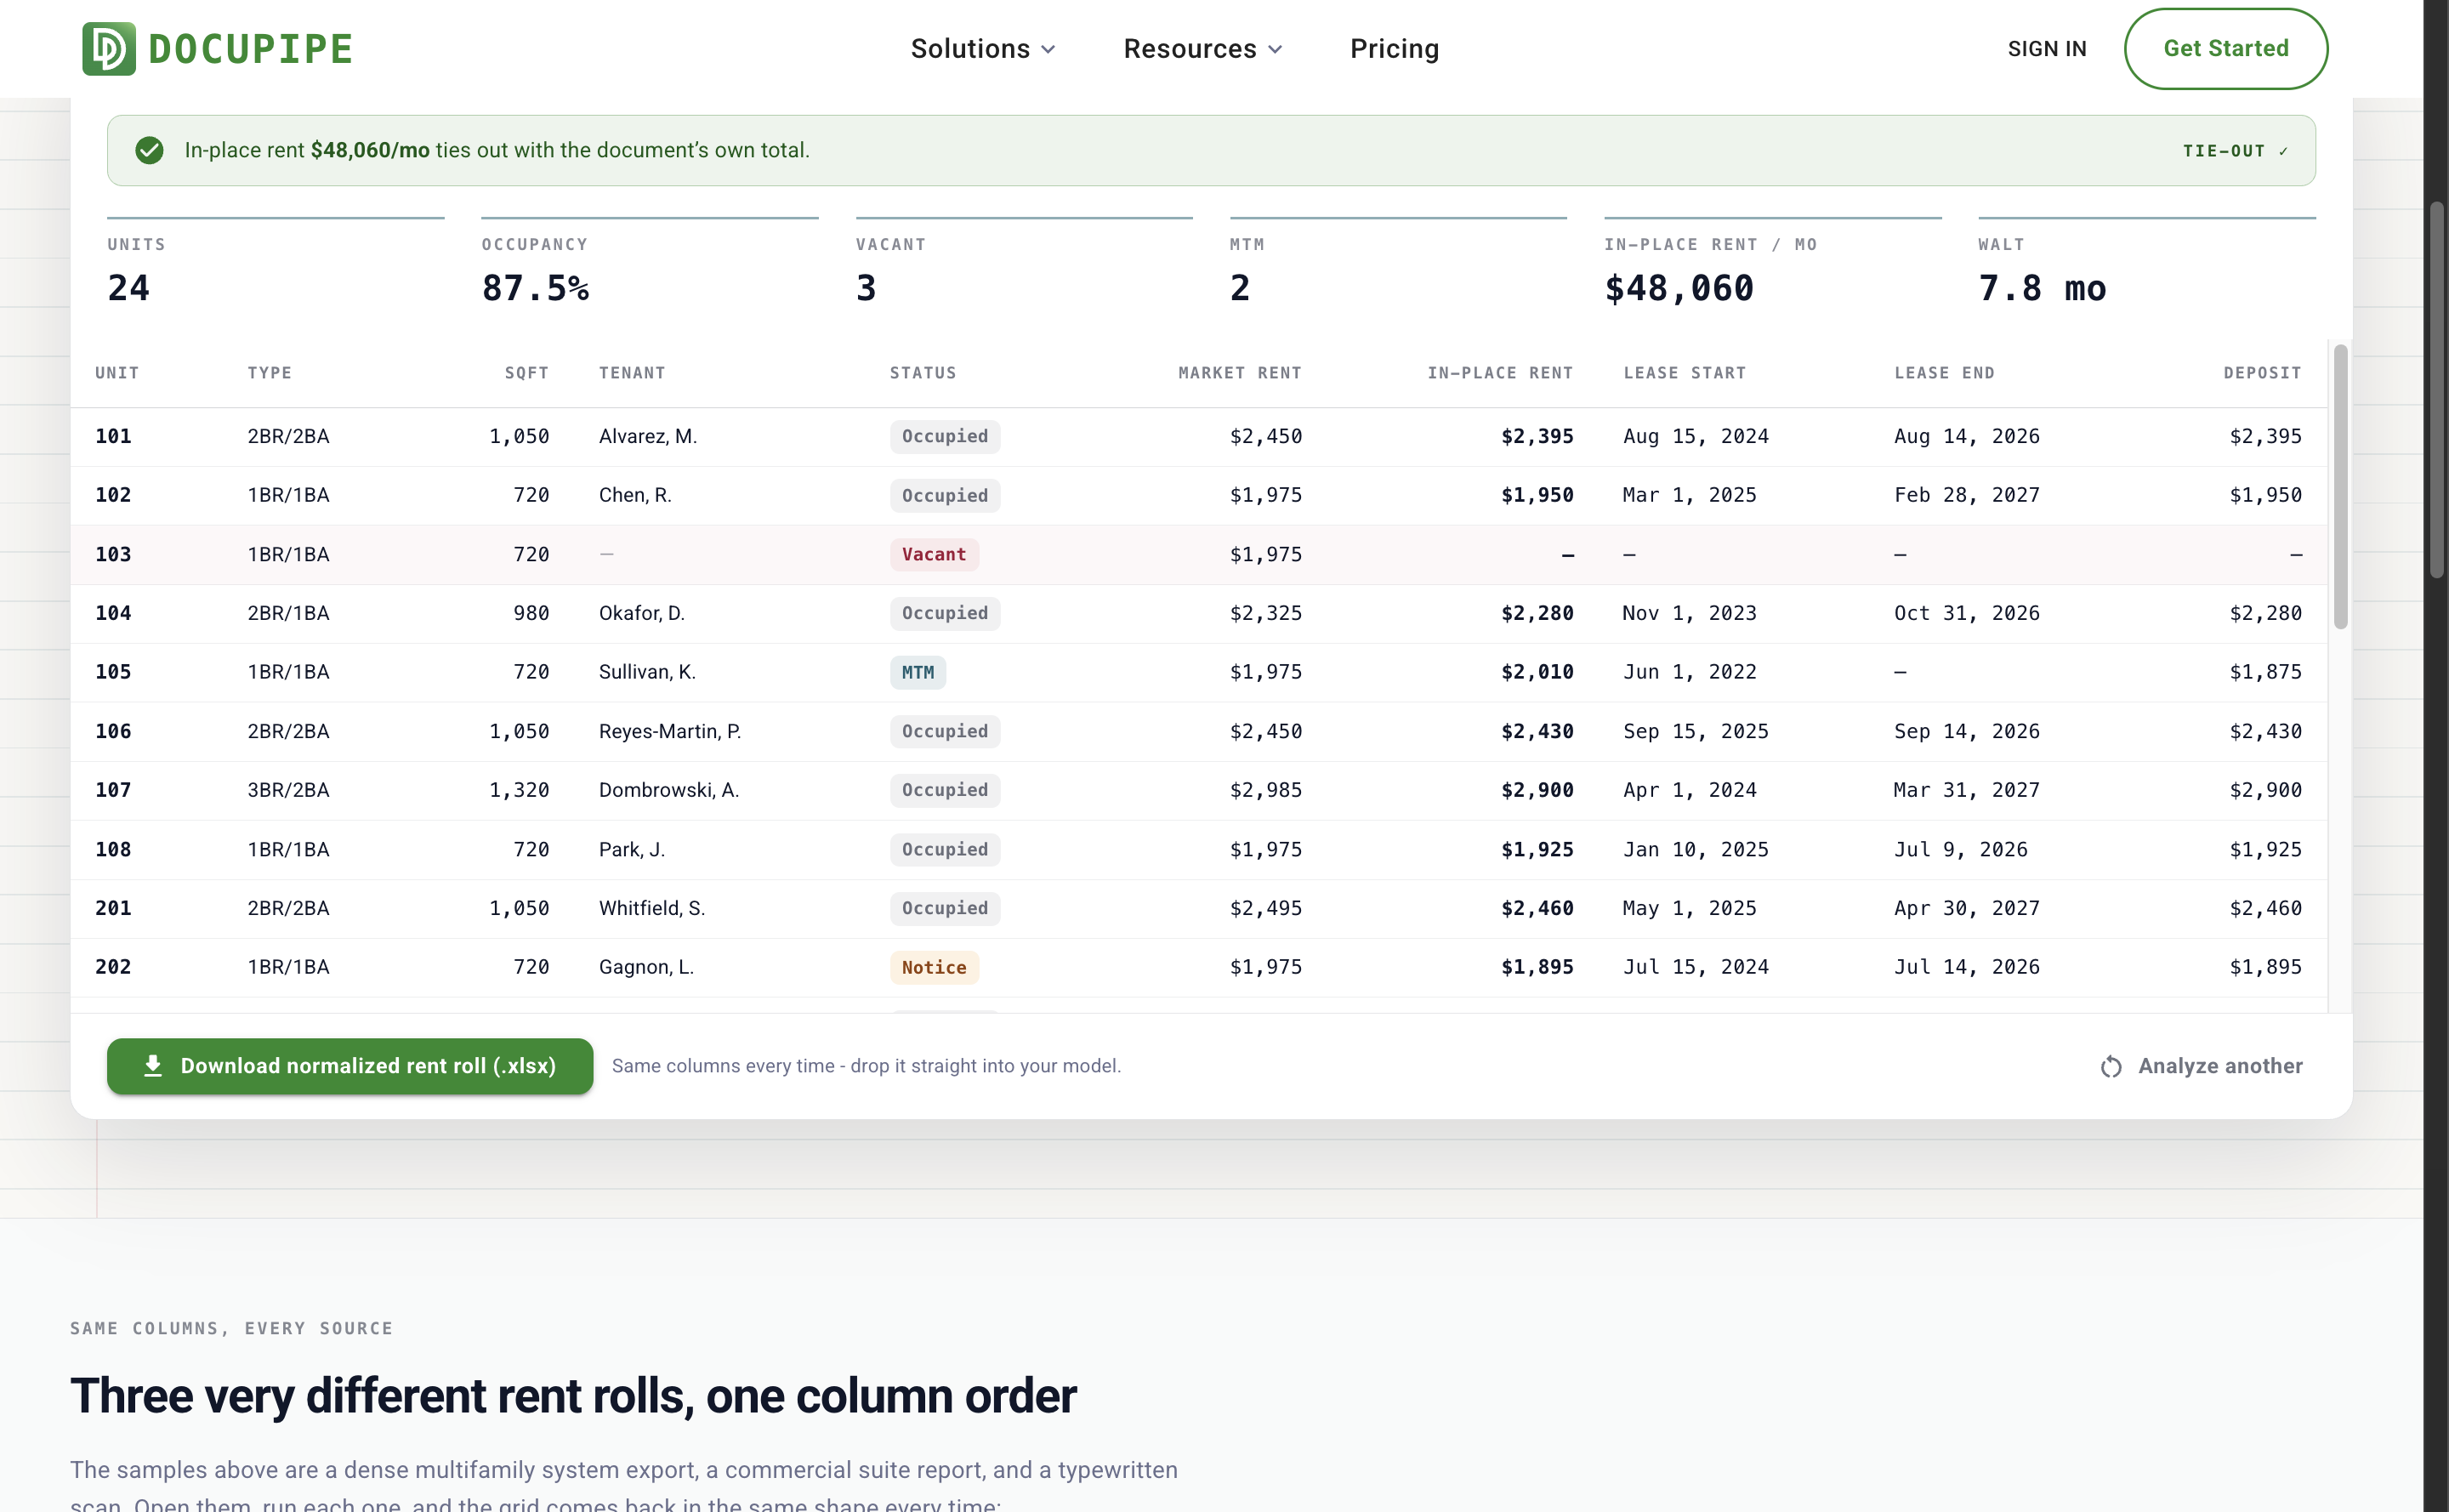
Task: Expand the Resources dropdown chevron
Action: pos(1275,50)
